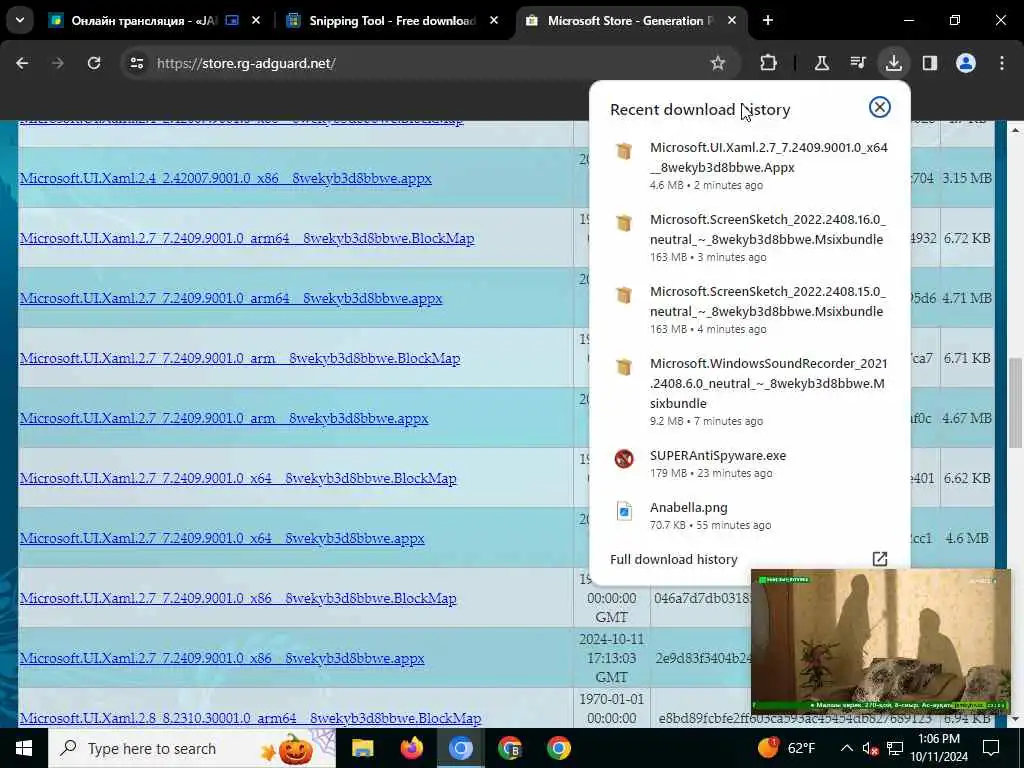Screen dimensions: 1024x768
Task: Click the page vertical scrollbar thumb
Action: point(1015,402)
